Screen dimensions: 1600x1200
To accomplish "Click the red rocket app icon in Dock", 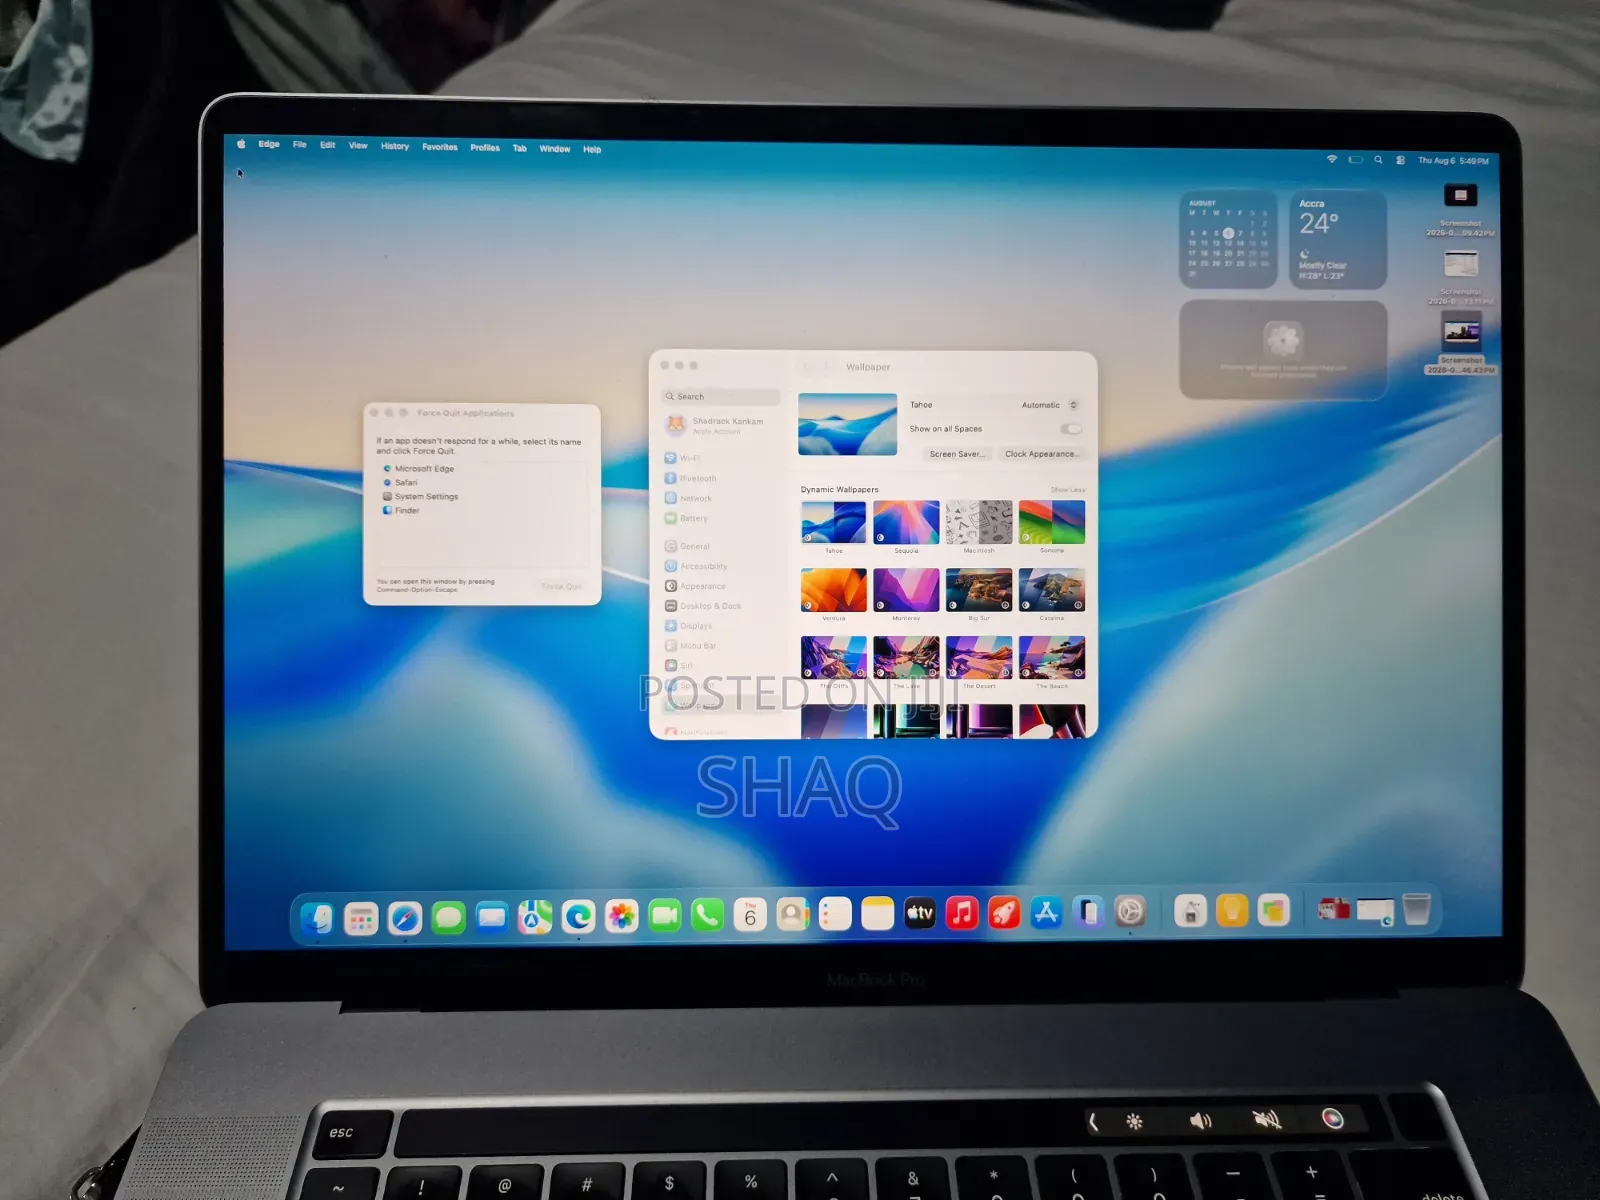I will point(1004,913).
